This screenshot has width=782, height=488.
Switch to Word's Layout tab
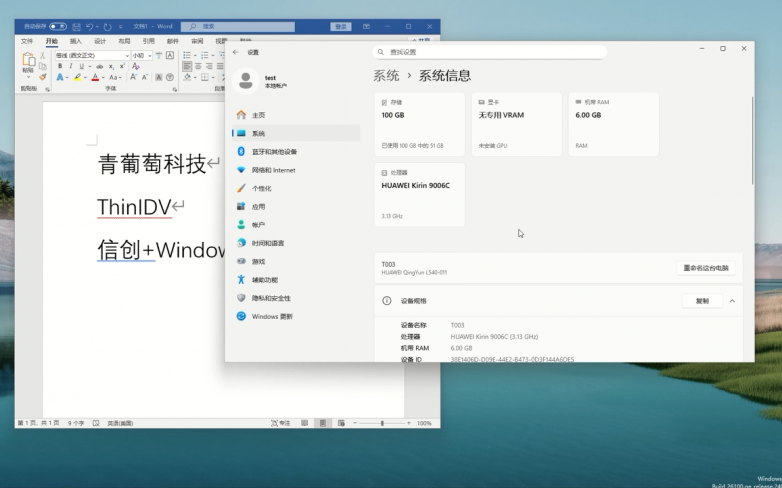(x=124, y=41)
